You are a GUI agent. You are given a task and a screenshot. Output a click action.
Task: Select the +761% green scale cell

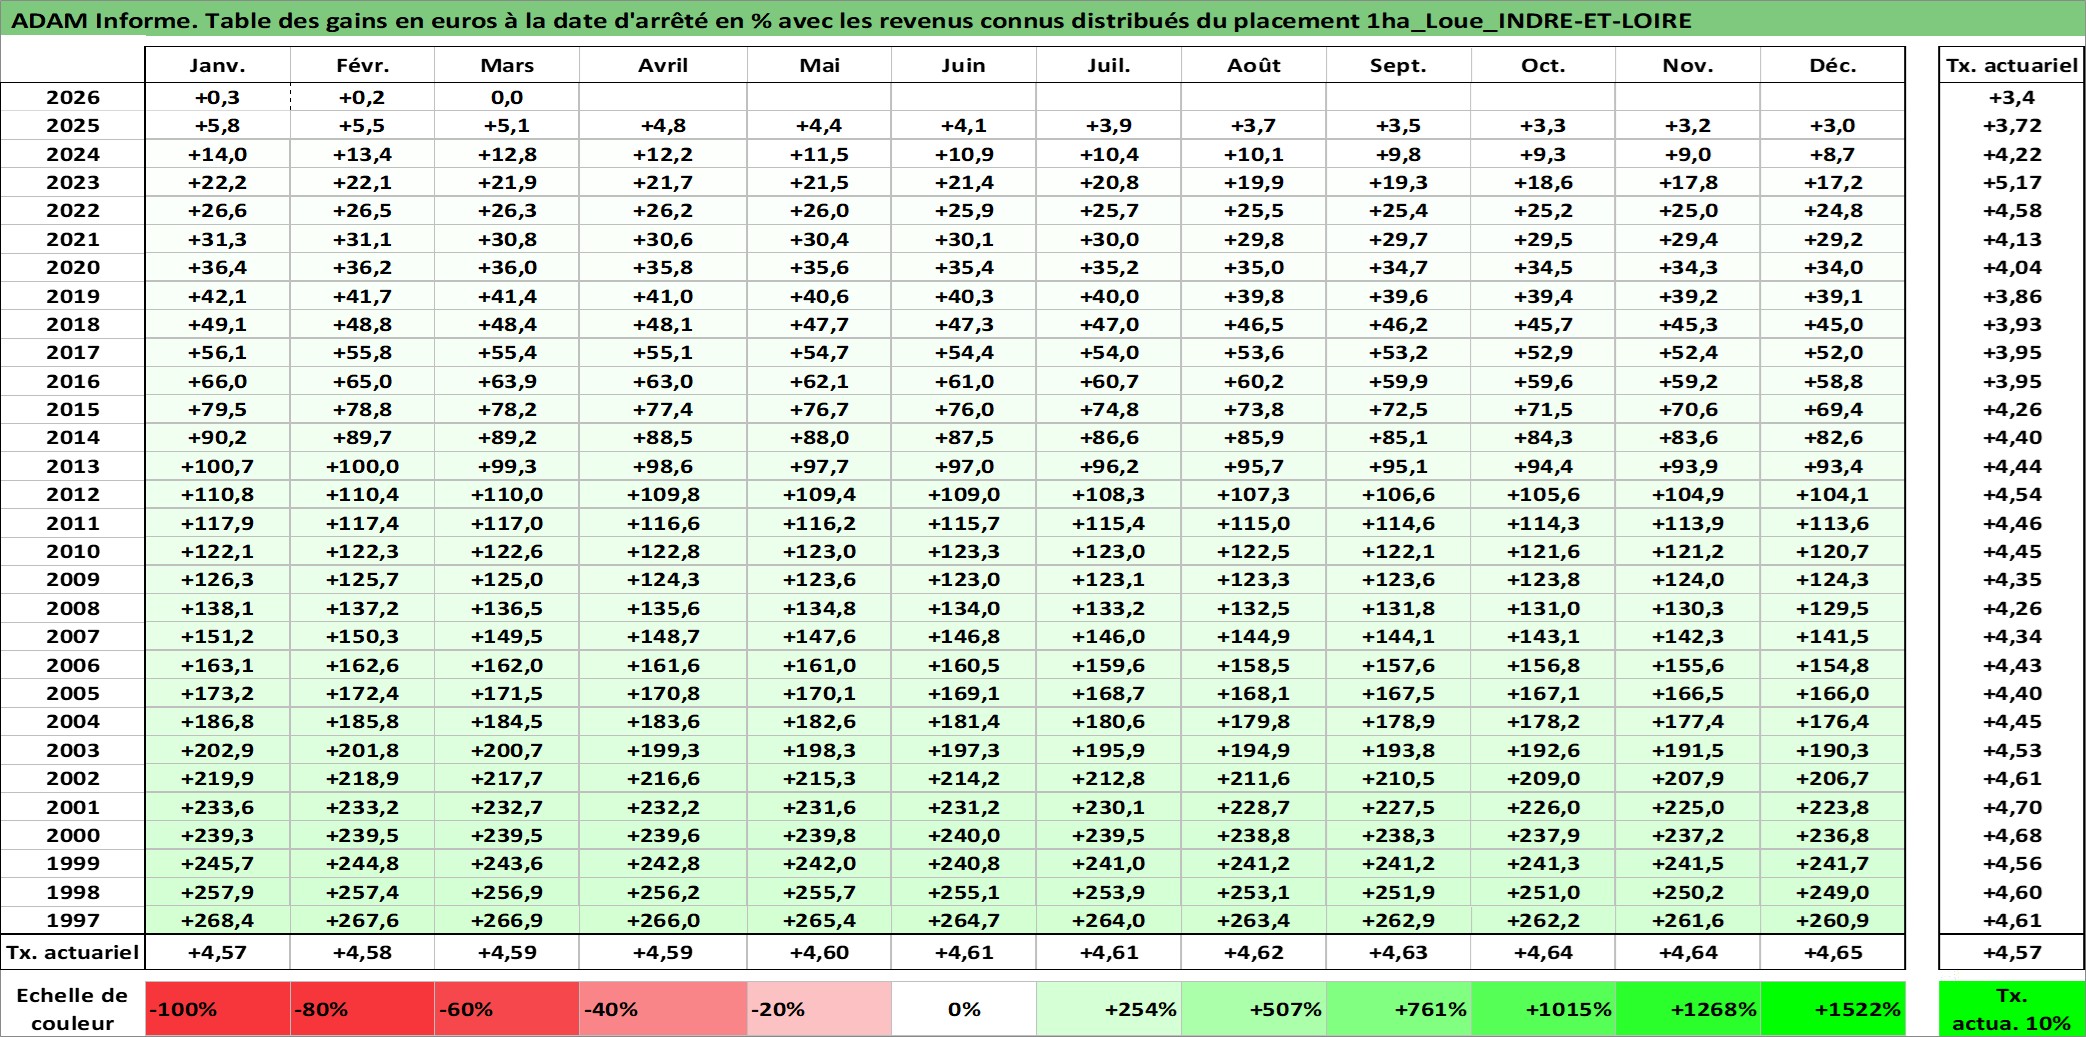(1399, 1009)
